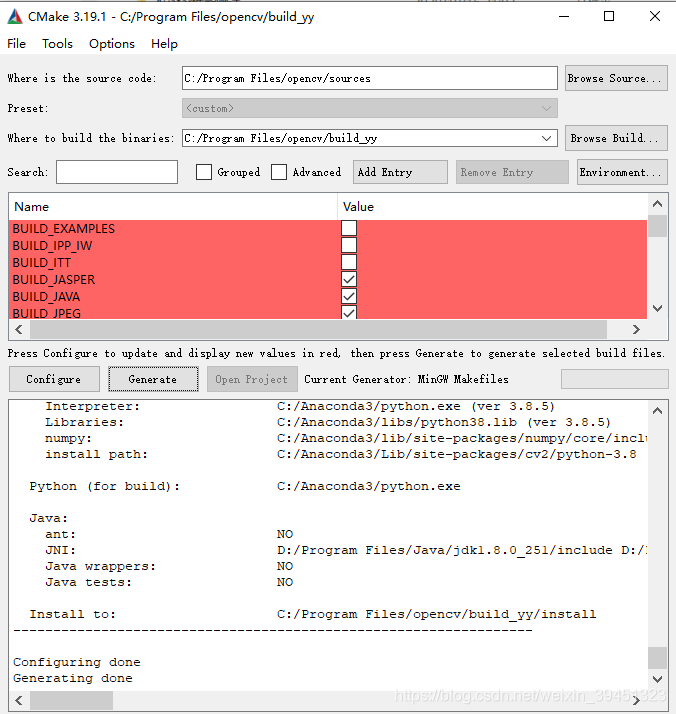Select the BUILD_IPP_IW entry name

coord(52,246)
